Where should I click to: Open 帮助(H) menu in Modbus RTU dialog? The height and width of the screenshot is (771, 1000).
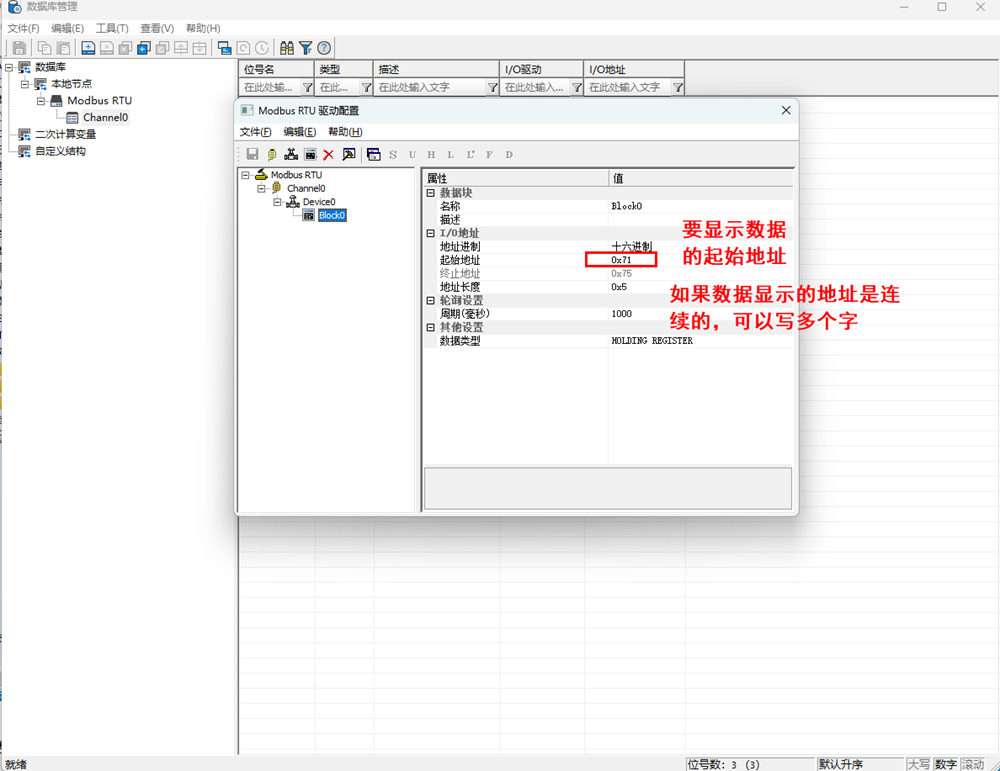345,132
